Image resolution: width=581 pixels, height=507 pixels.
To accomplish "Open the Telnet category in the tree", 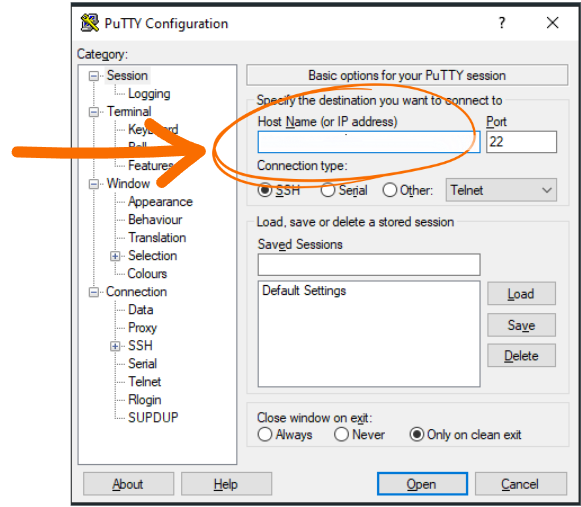I will [x=145, y=382].
